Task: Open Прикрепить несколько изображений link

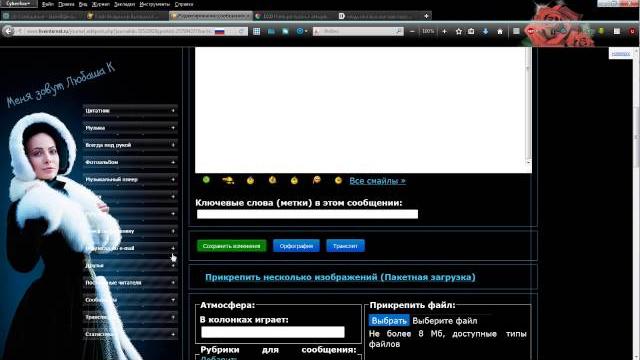Action: pos(340,277)
